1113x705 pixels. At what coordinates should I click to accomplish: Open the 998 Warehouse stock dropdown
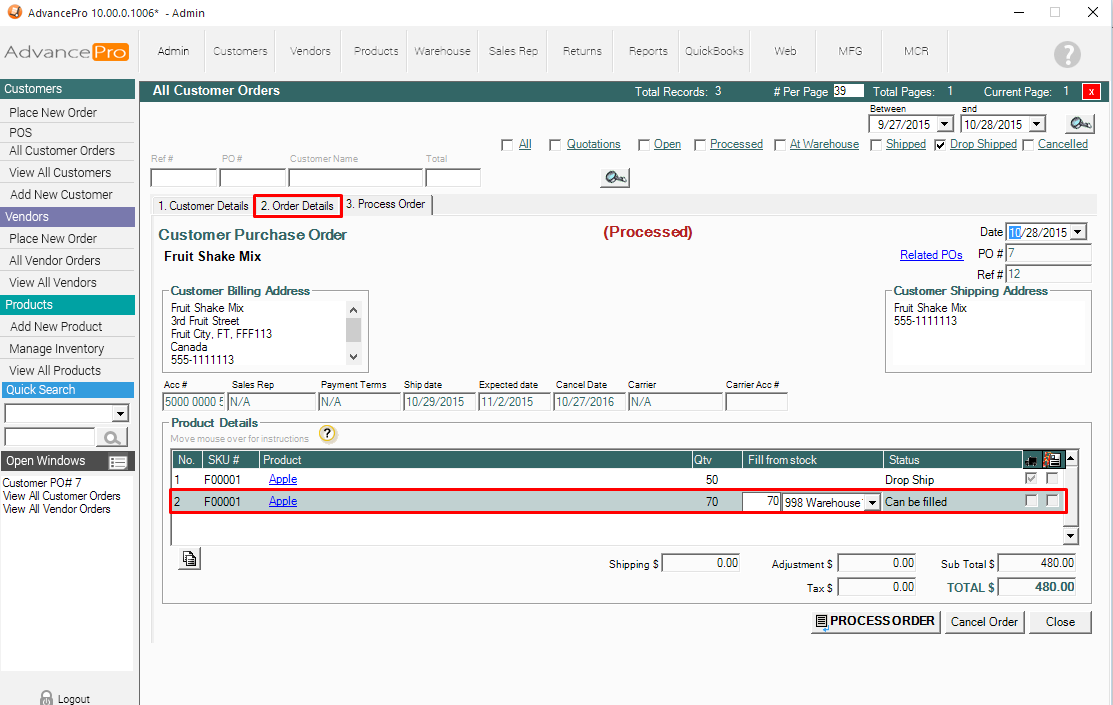tap(871, 502)
